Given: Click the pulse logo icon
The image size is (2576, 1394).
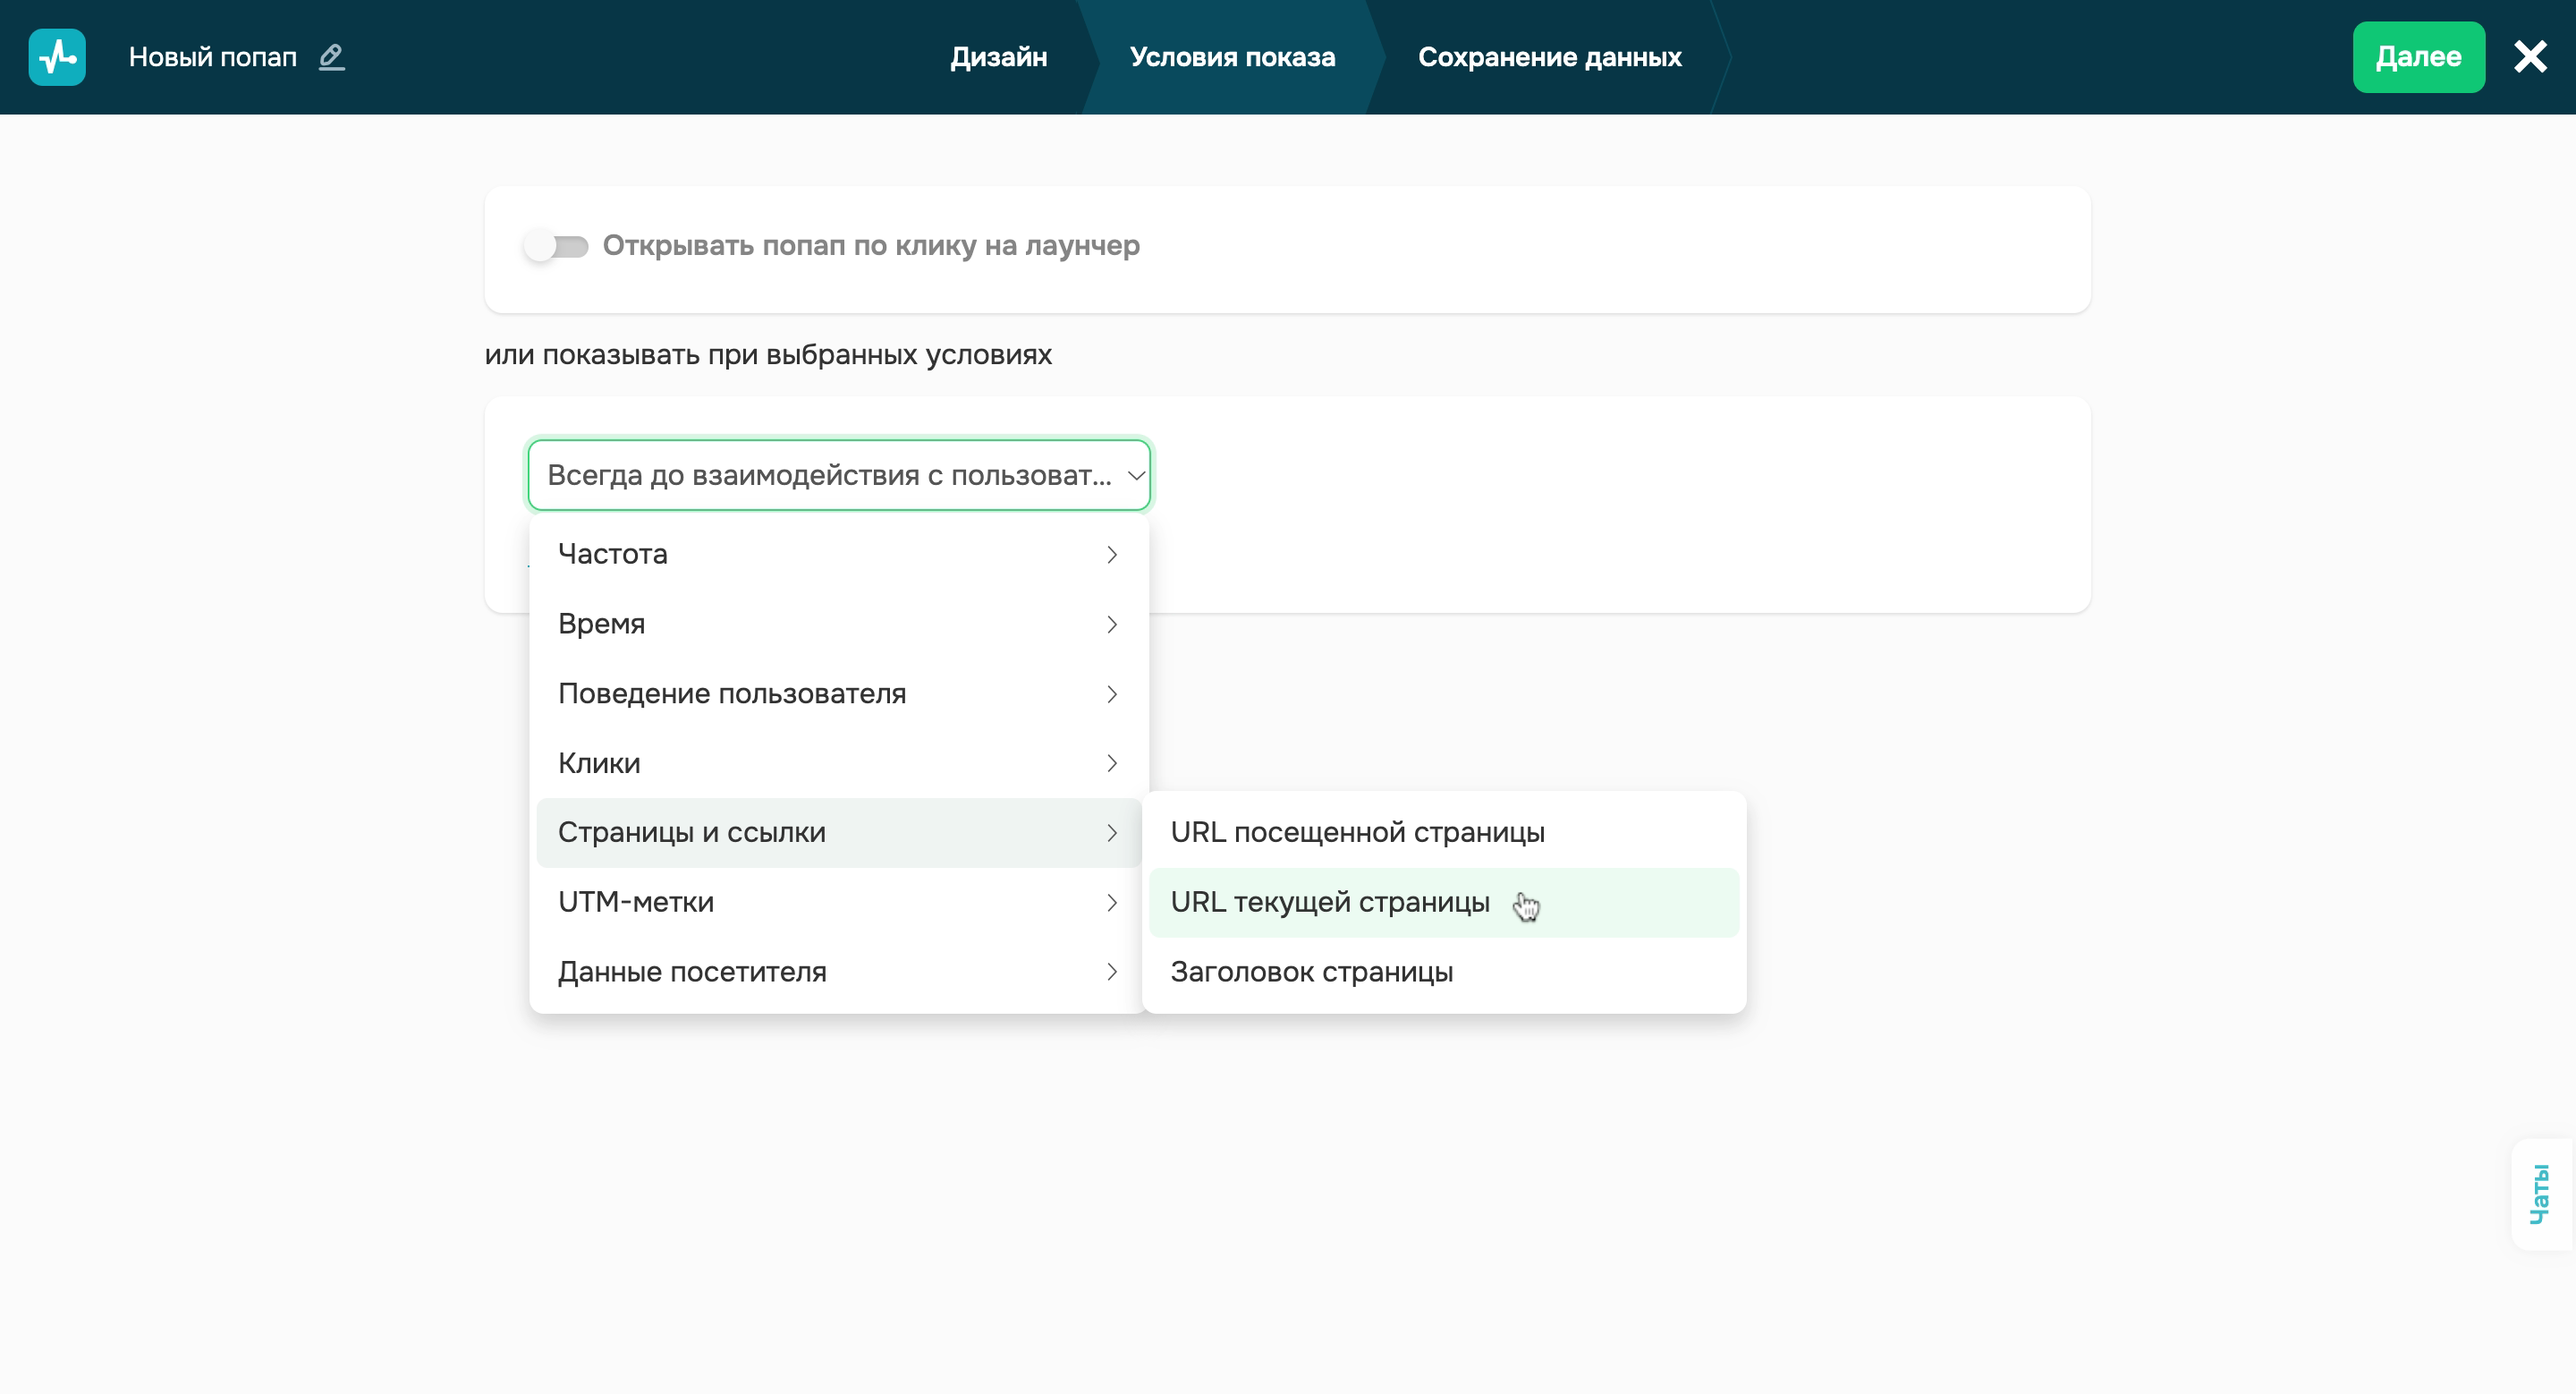Looking at the screenshot, I should click(x=57, y=57).
